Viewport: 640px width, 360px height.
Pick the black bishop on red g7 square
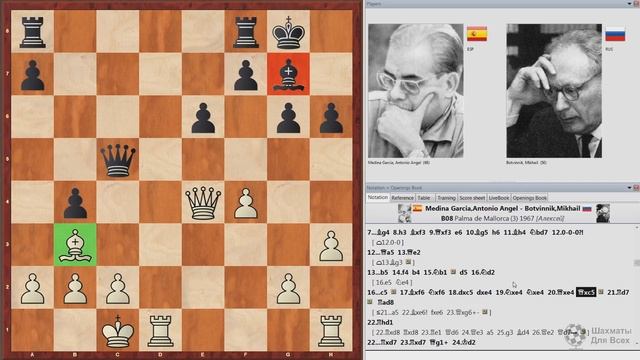coord(288,74)
